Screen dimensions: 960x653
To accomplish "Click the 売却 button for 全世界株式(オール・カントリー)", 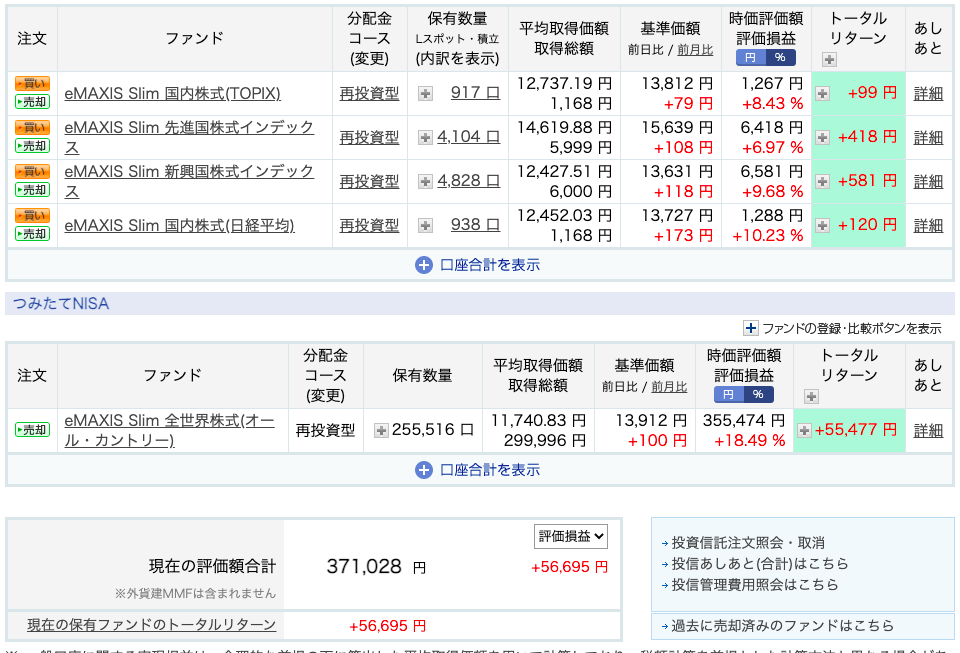I will click(32, 430).
